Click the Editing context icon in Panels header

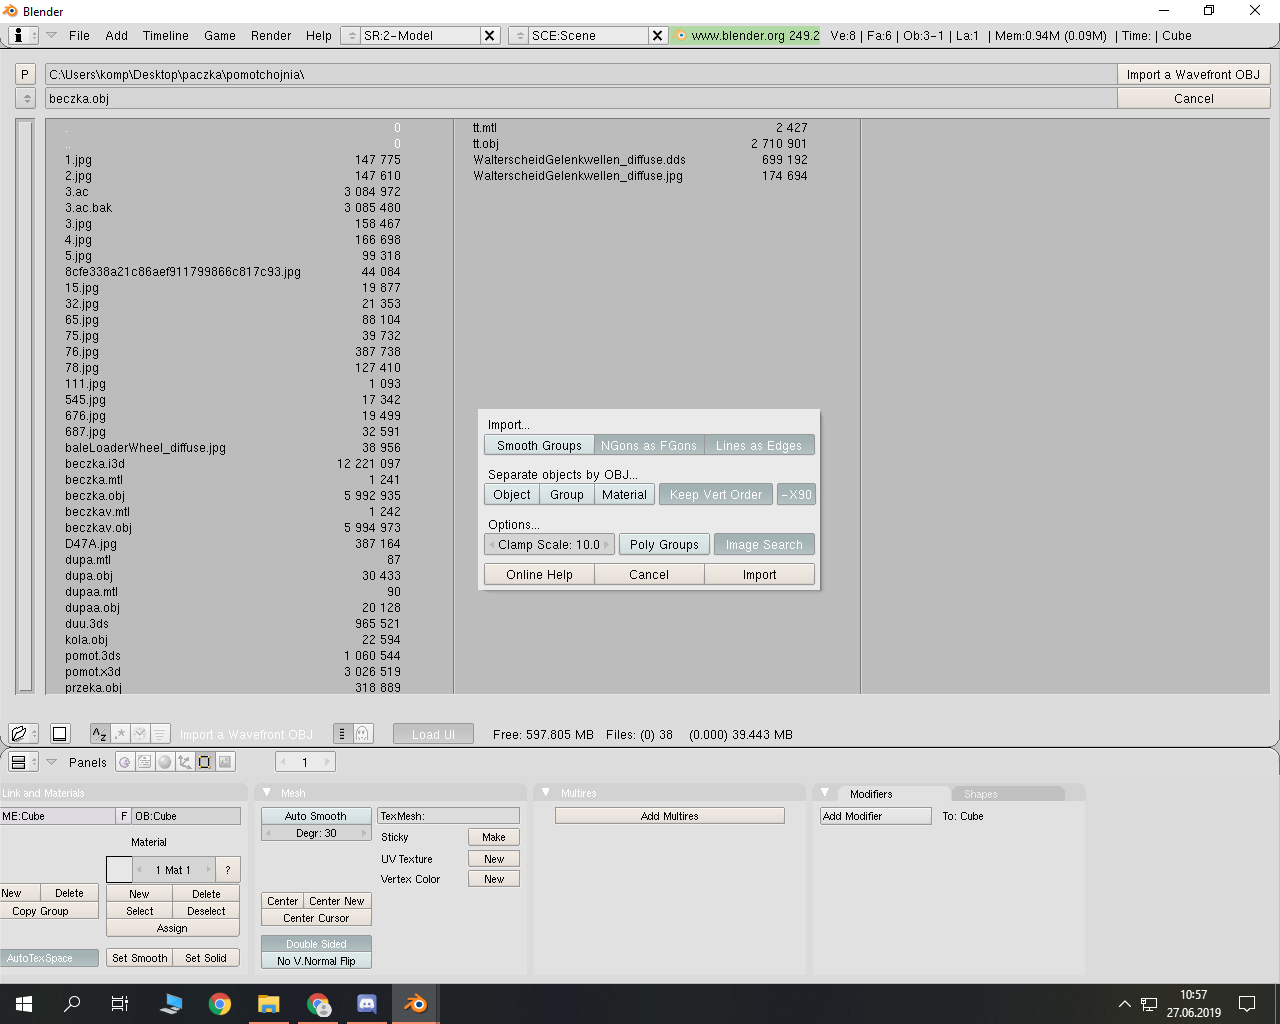205,762
